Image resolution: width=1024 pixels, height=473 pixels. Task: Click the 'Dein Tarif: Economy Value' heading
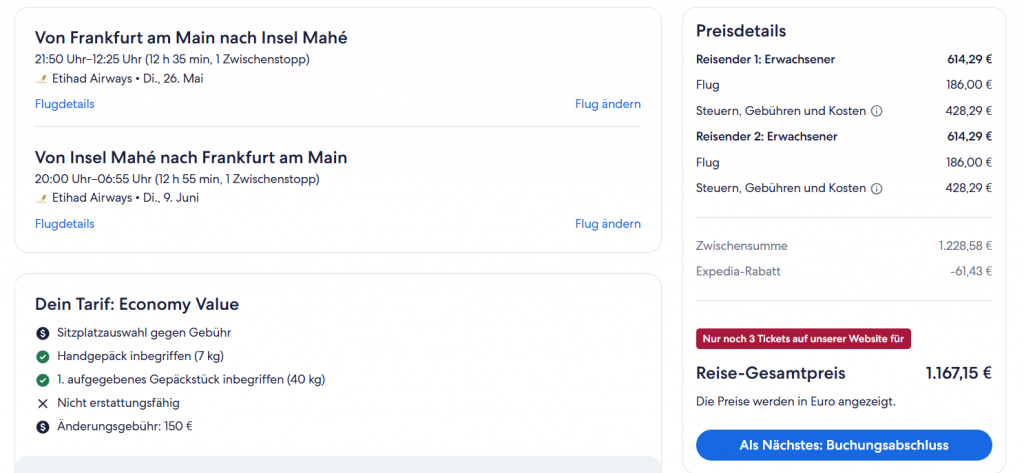[137, 304]
